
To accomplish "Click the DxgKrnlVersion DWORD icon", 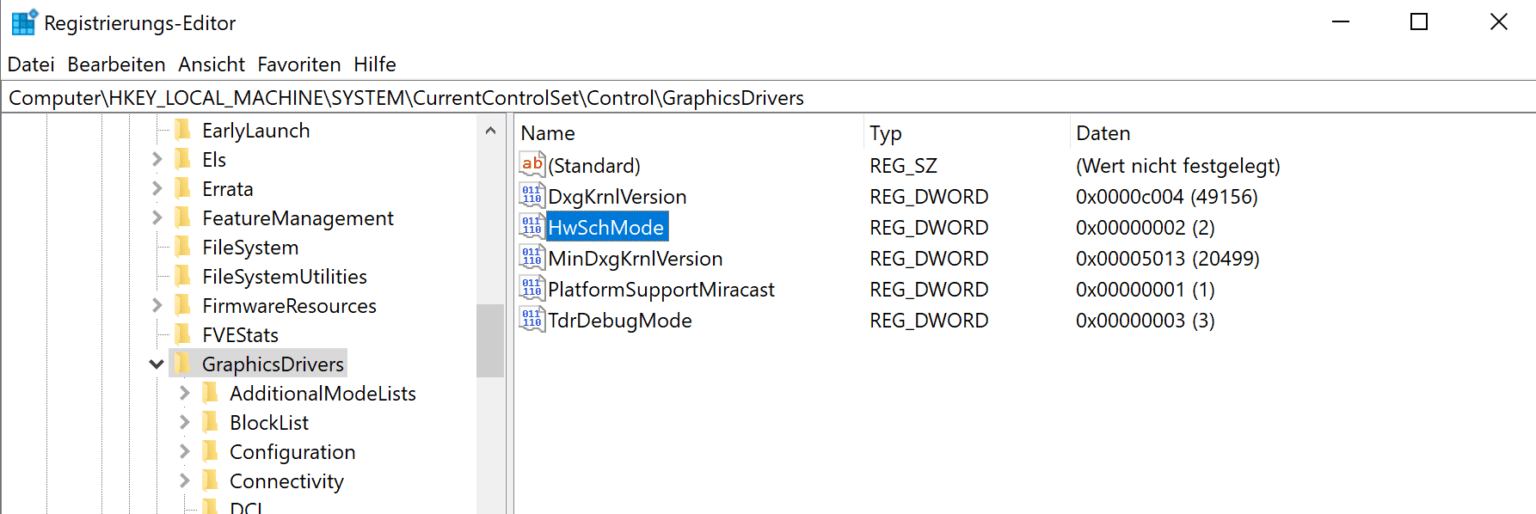I will click(x=532, y=196).
